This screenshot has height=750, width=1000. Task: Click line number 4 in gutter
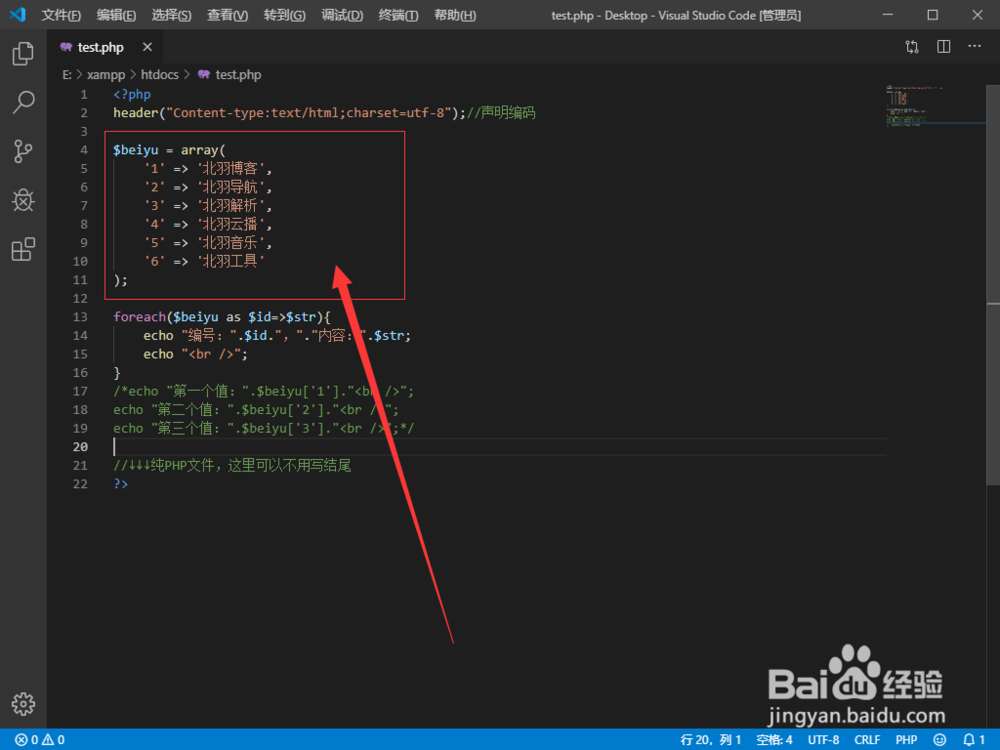pyautogui.click(x=84, y=150)
